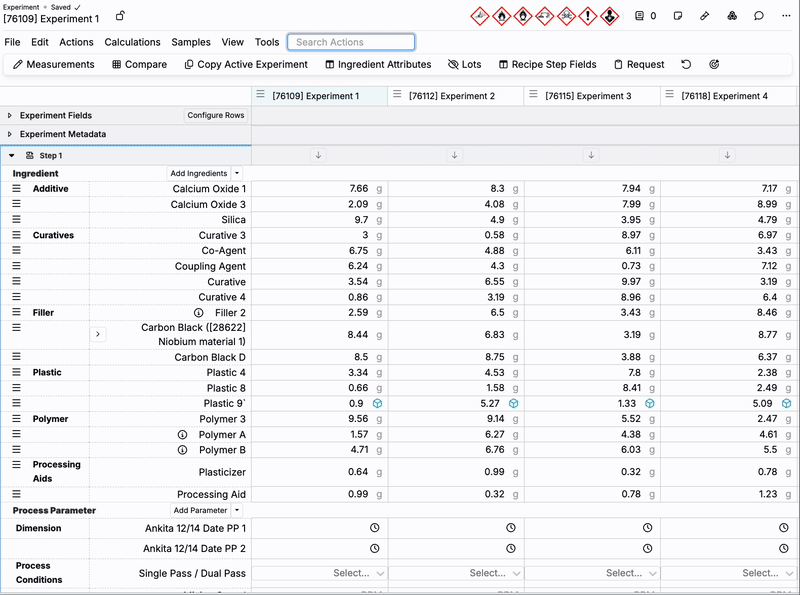Collapse the Step 1 section
Viewport: 800px width, 595px height.
[11, 156]
